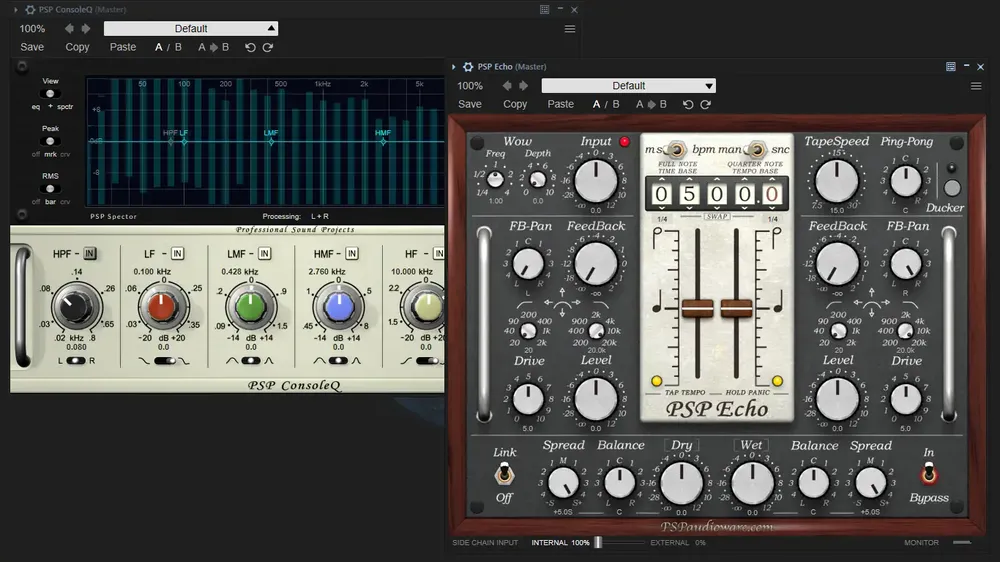1000x562 pixels.
Task: Click the Tap Tempo yellow button
Action: click(x=656, y=381)
